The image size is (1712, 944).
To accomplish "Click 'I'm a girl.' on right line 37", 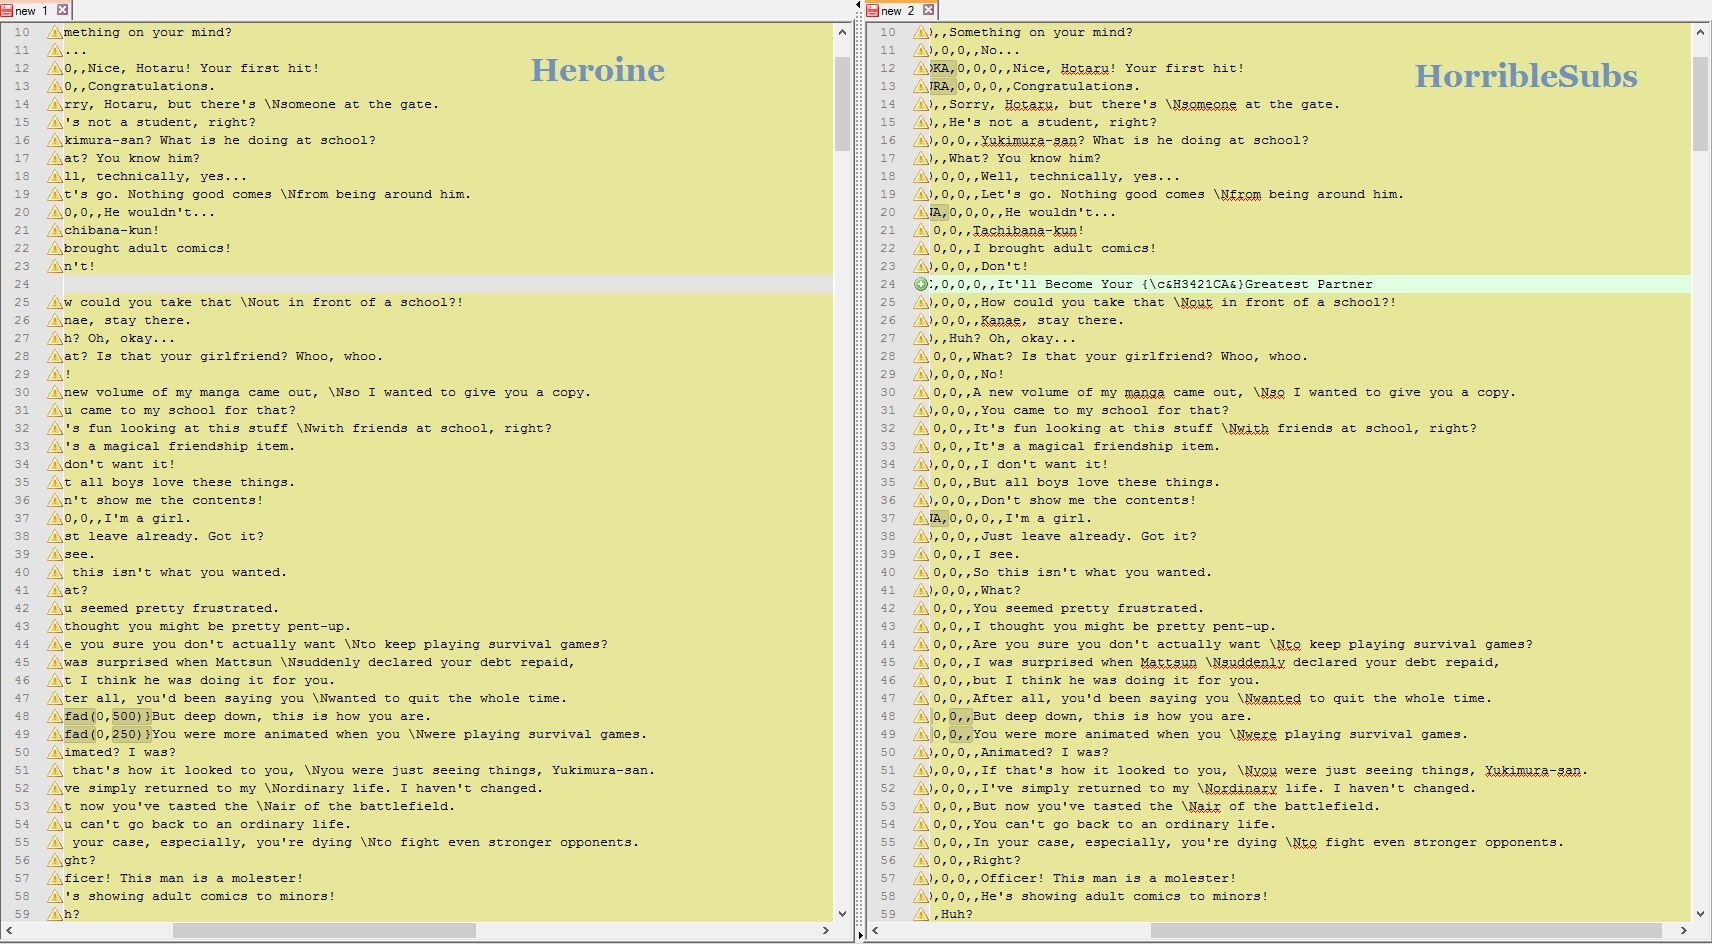I will click(1049, 519).
